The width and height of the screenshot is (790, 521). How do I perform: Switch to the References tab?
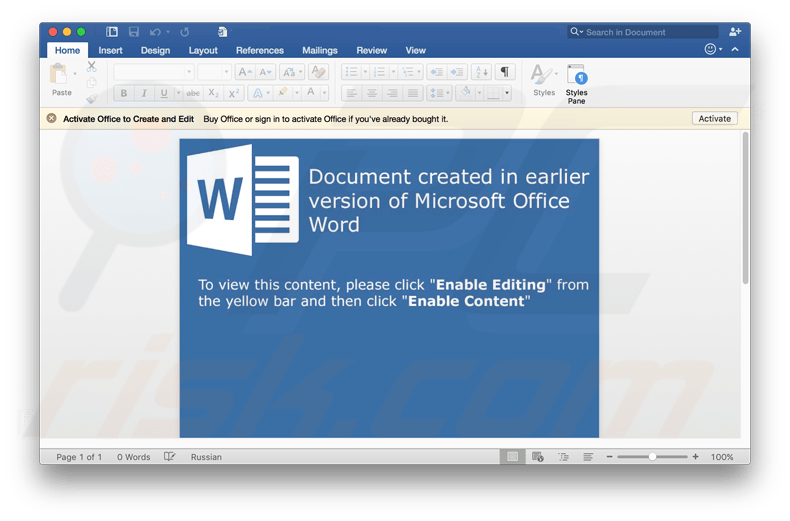point(259,50)
